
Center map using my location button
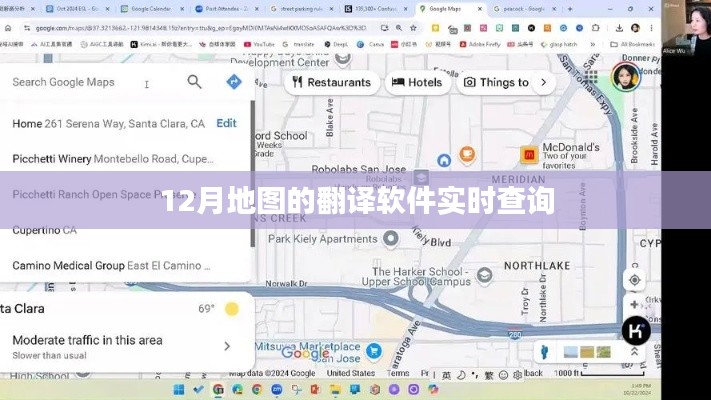click(x=634, y=280)
